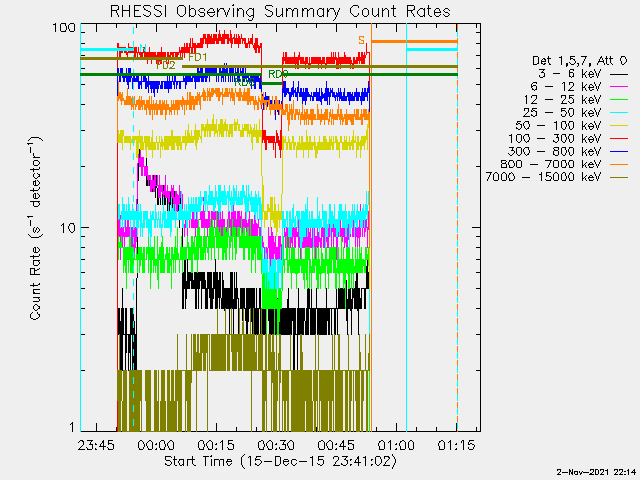Select the 6 - 12 keV legend label
The width and height of the screenshot is (640, 480).
pos(566,87)
